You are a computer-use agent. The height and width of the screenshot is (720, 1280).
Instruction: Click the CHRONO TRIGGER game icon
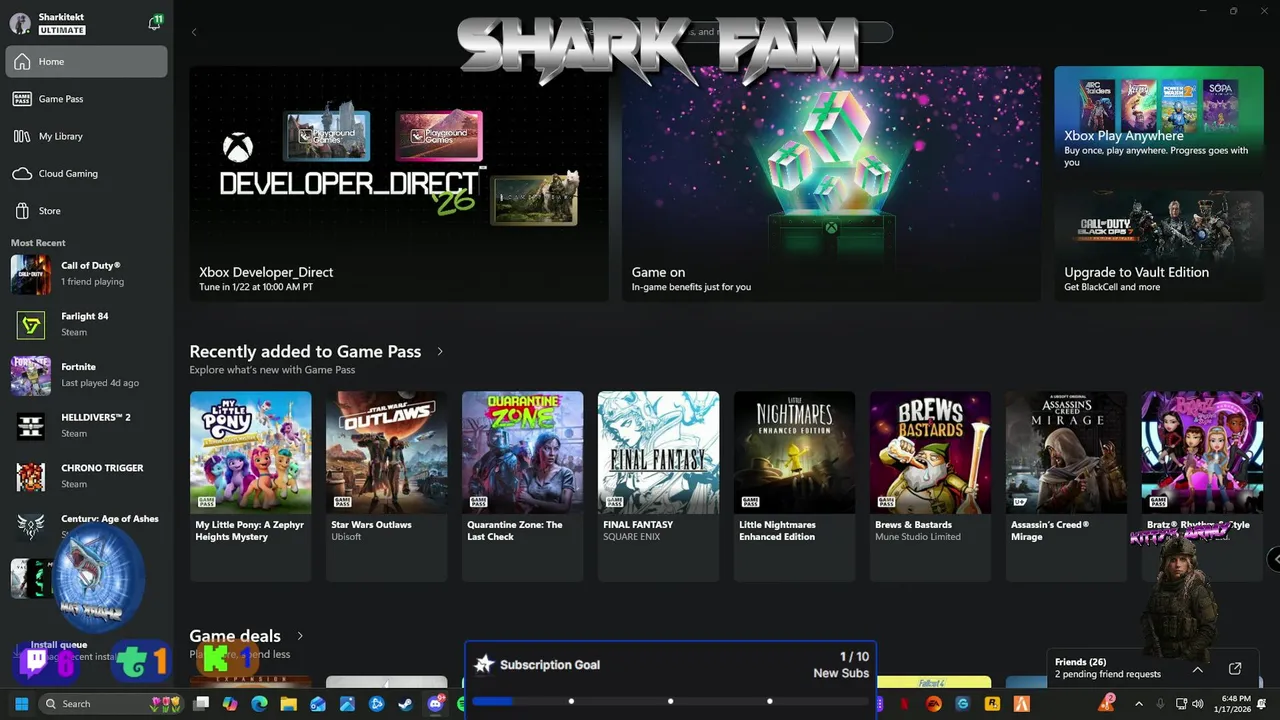click(x=31, y=476)
